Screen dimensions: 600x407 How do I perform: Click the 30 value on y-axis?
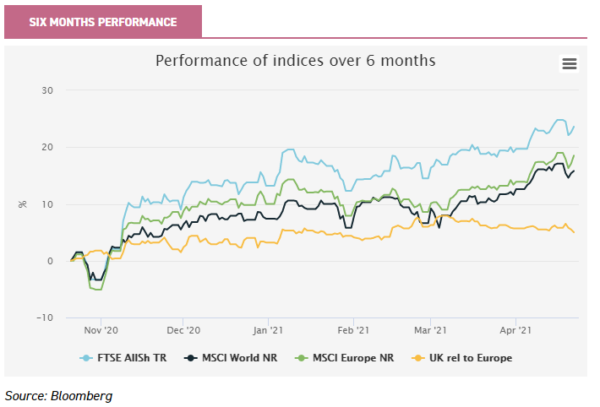[48, 92]
